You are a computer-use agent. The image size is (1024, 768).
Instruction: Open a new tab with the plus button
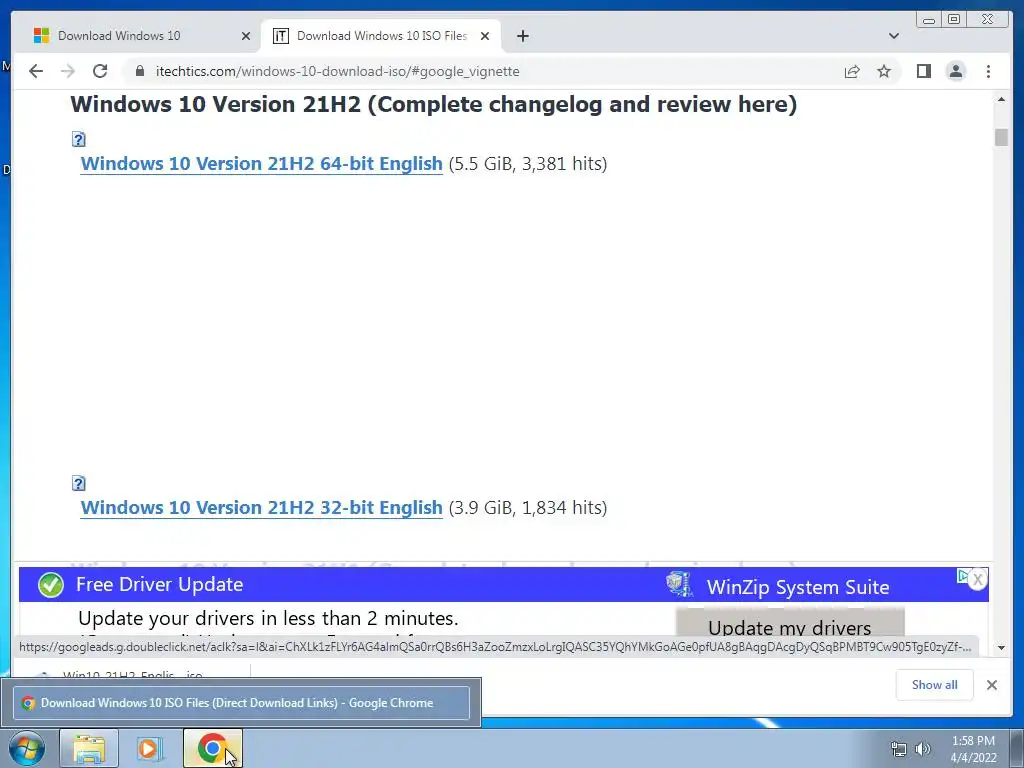(x=522, y=36)
